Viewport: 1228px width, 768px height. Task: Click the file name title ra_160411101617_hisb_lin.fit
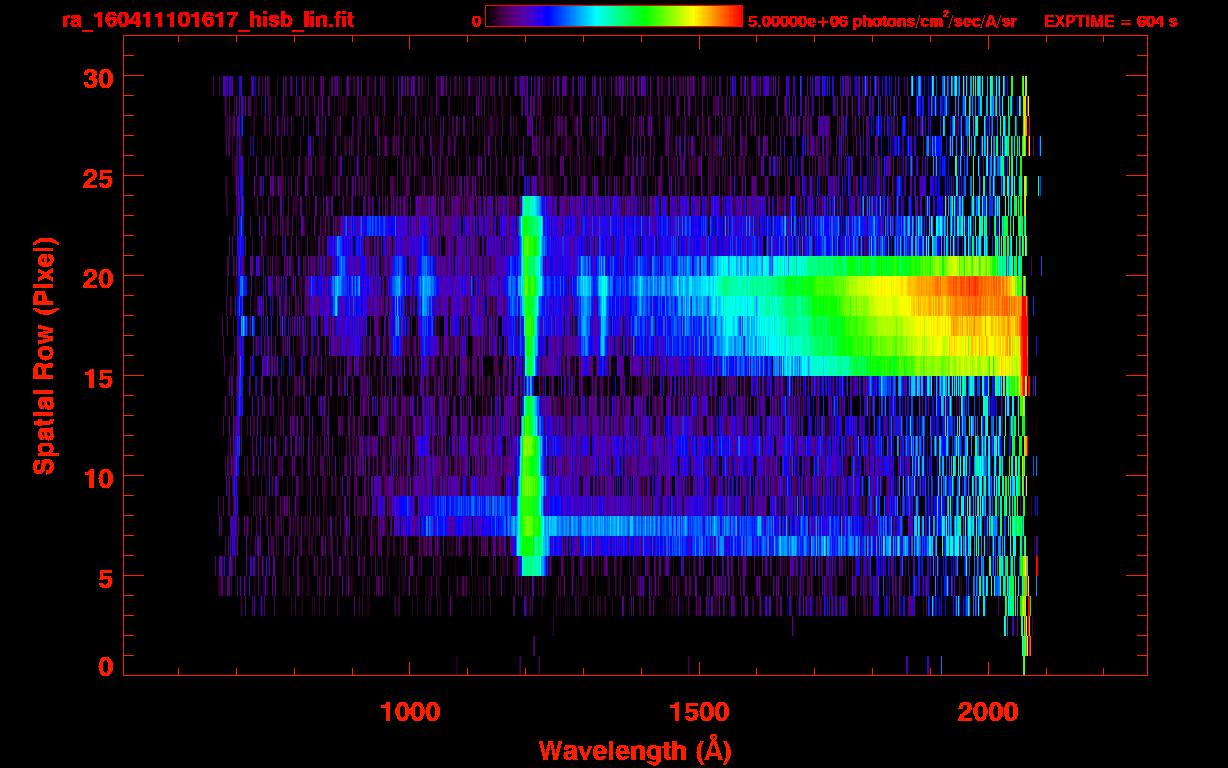[x=207, y=20]
